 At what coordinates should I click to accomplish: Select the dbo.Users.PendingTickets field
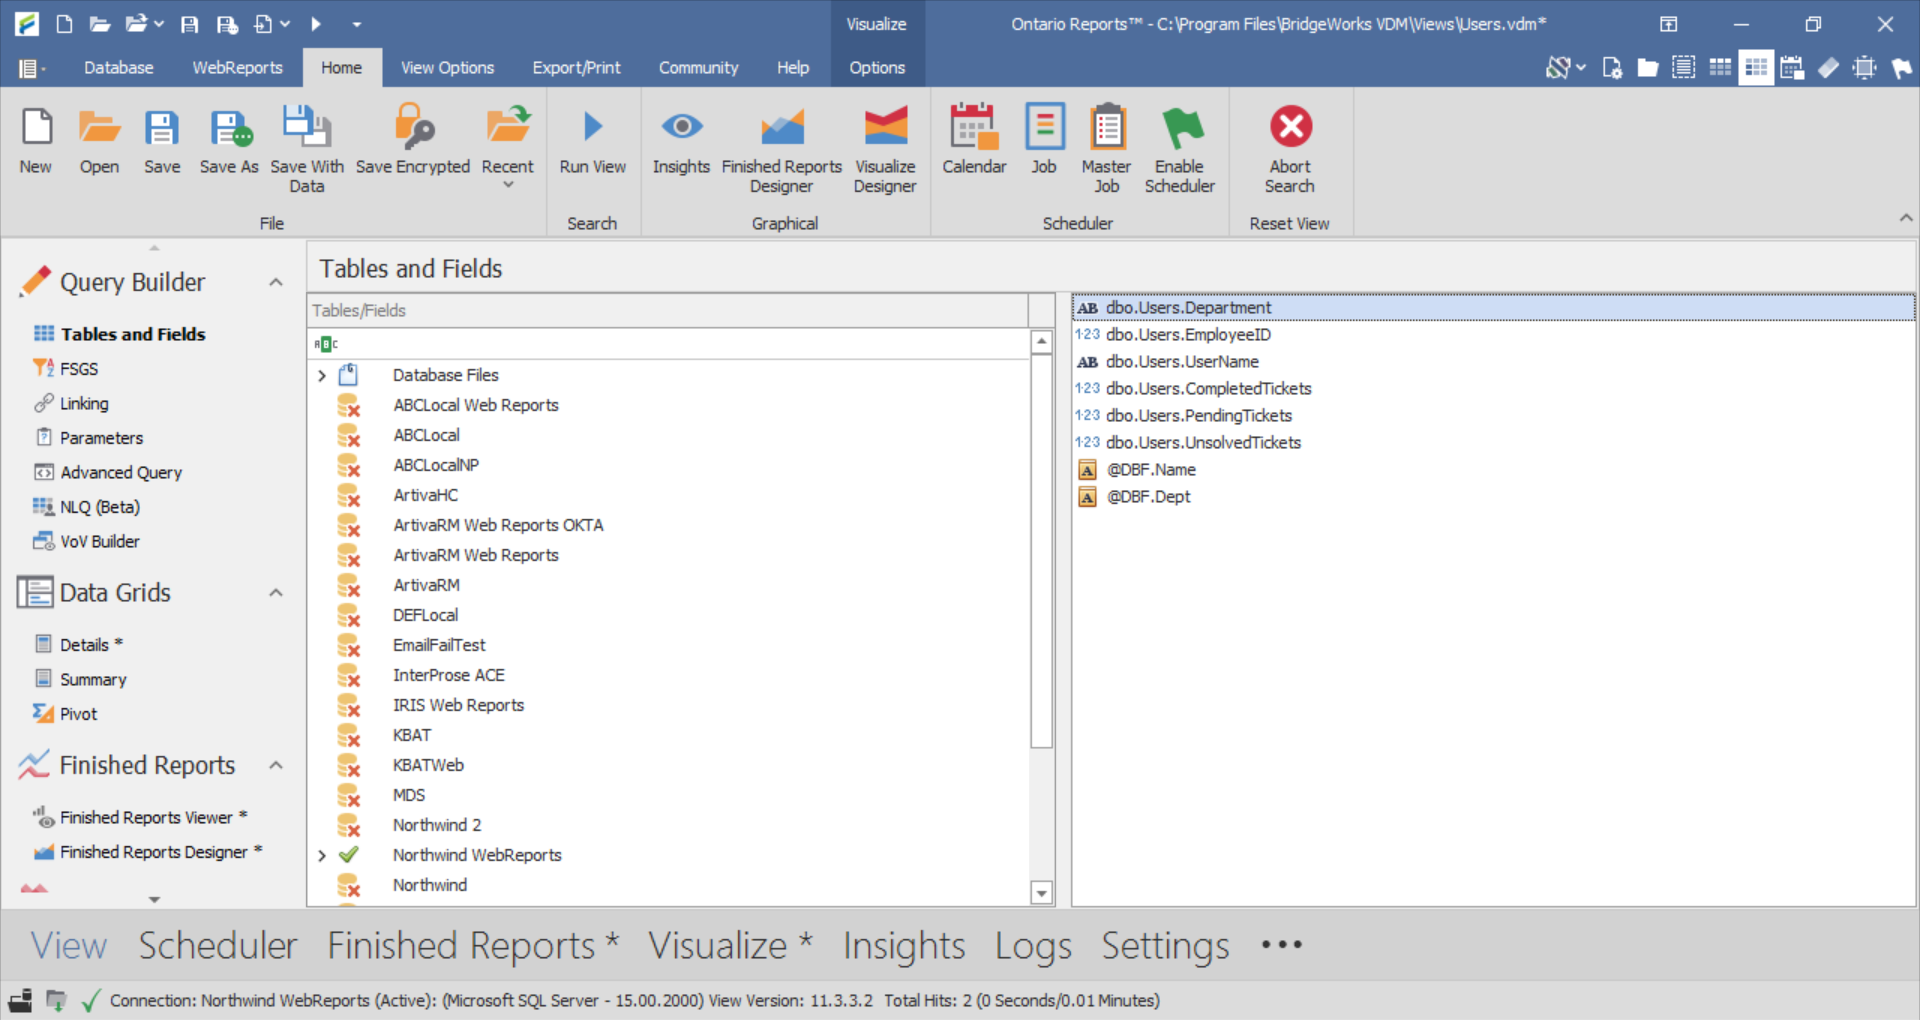[1199, 416]
